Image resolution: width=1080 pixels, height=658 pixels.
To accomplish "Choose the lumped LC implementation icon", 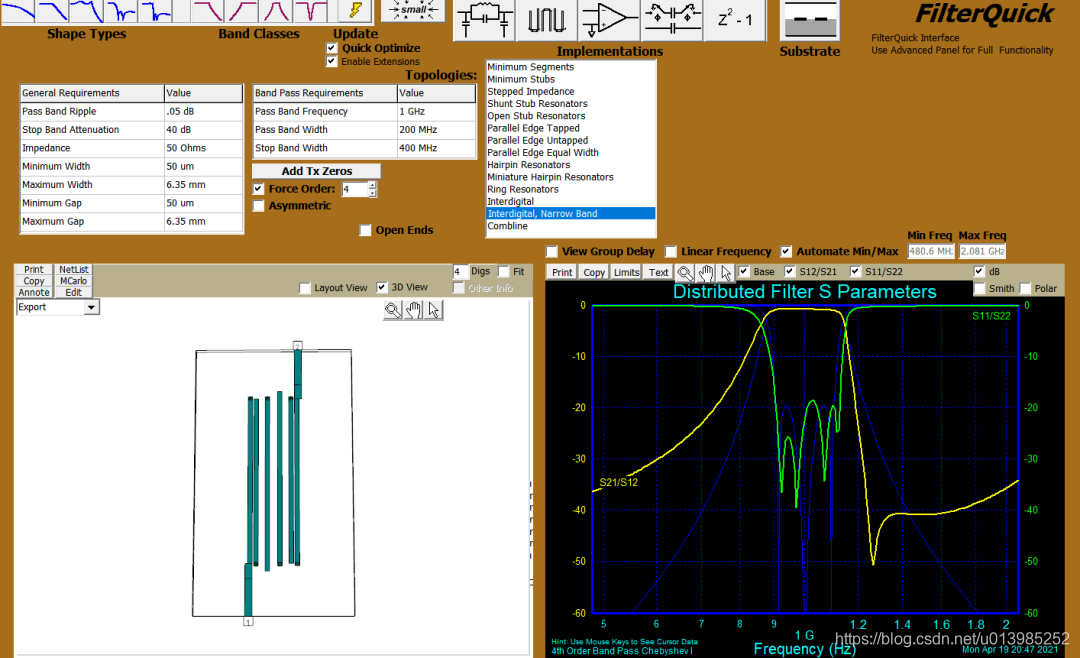I will tap(484, 19).
